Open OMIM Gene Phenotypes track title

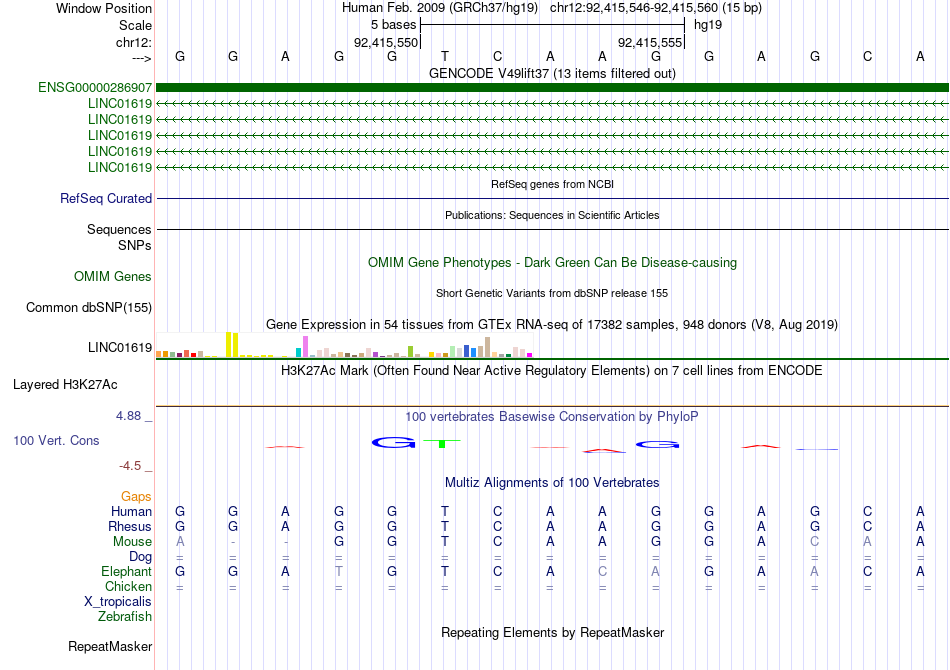pyautogui.click(x=552, y=262)
